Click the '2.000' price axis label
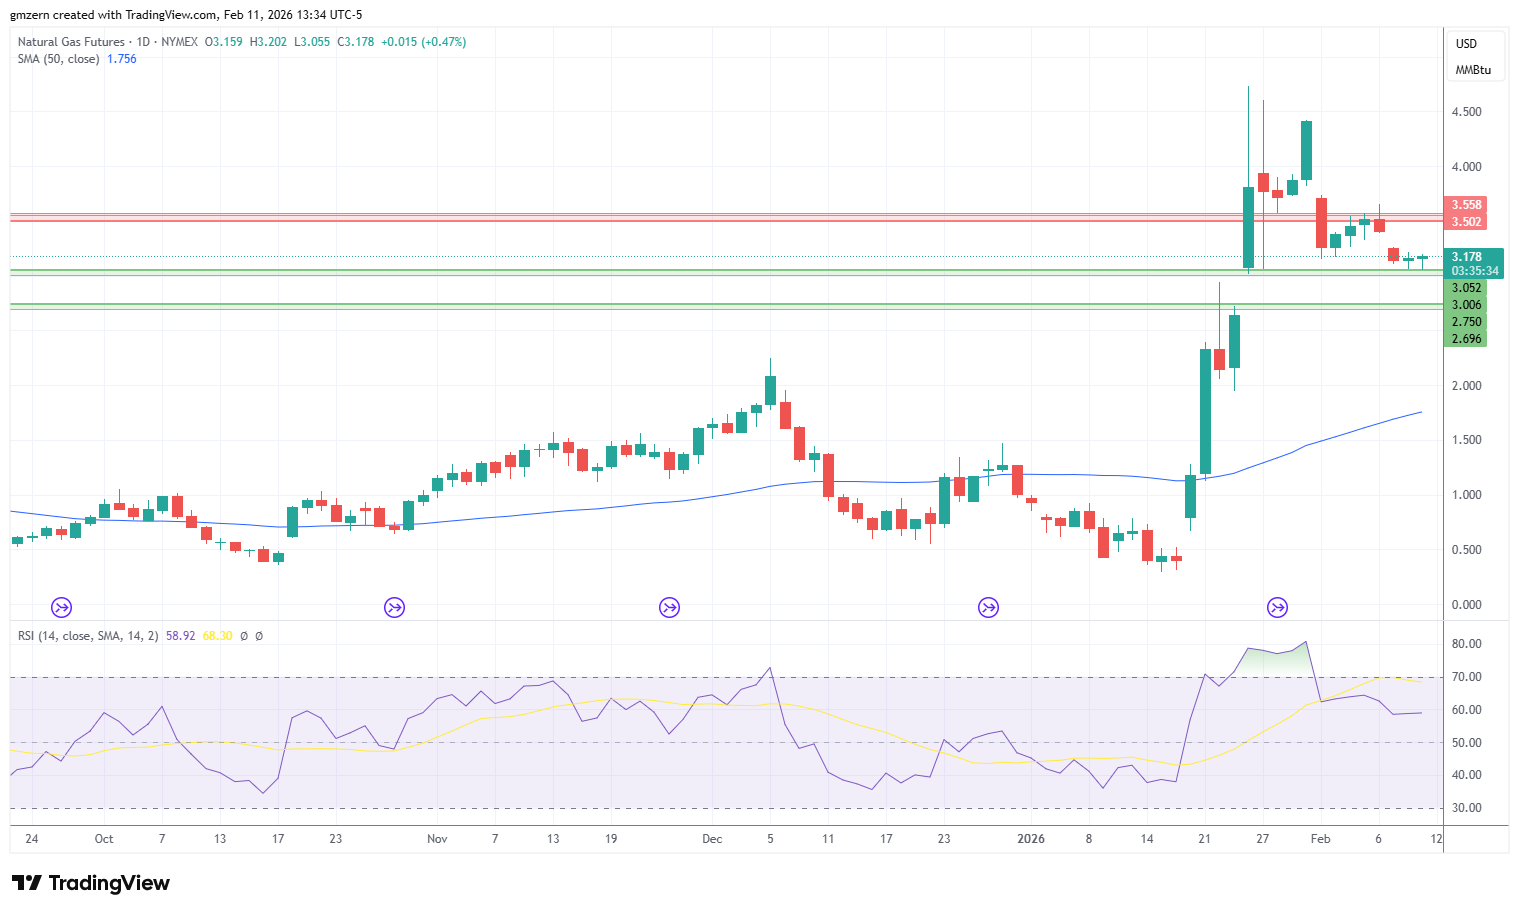 coord(1466,386)
